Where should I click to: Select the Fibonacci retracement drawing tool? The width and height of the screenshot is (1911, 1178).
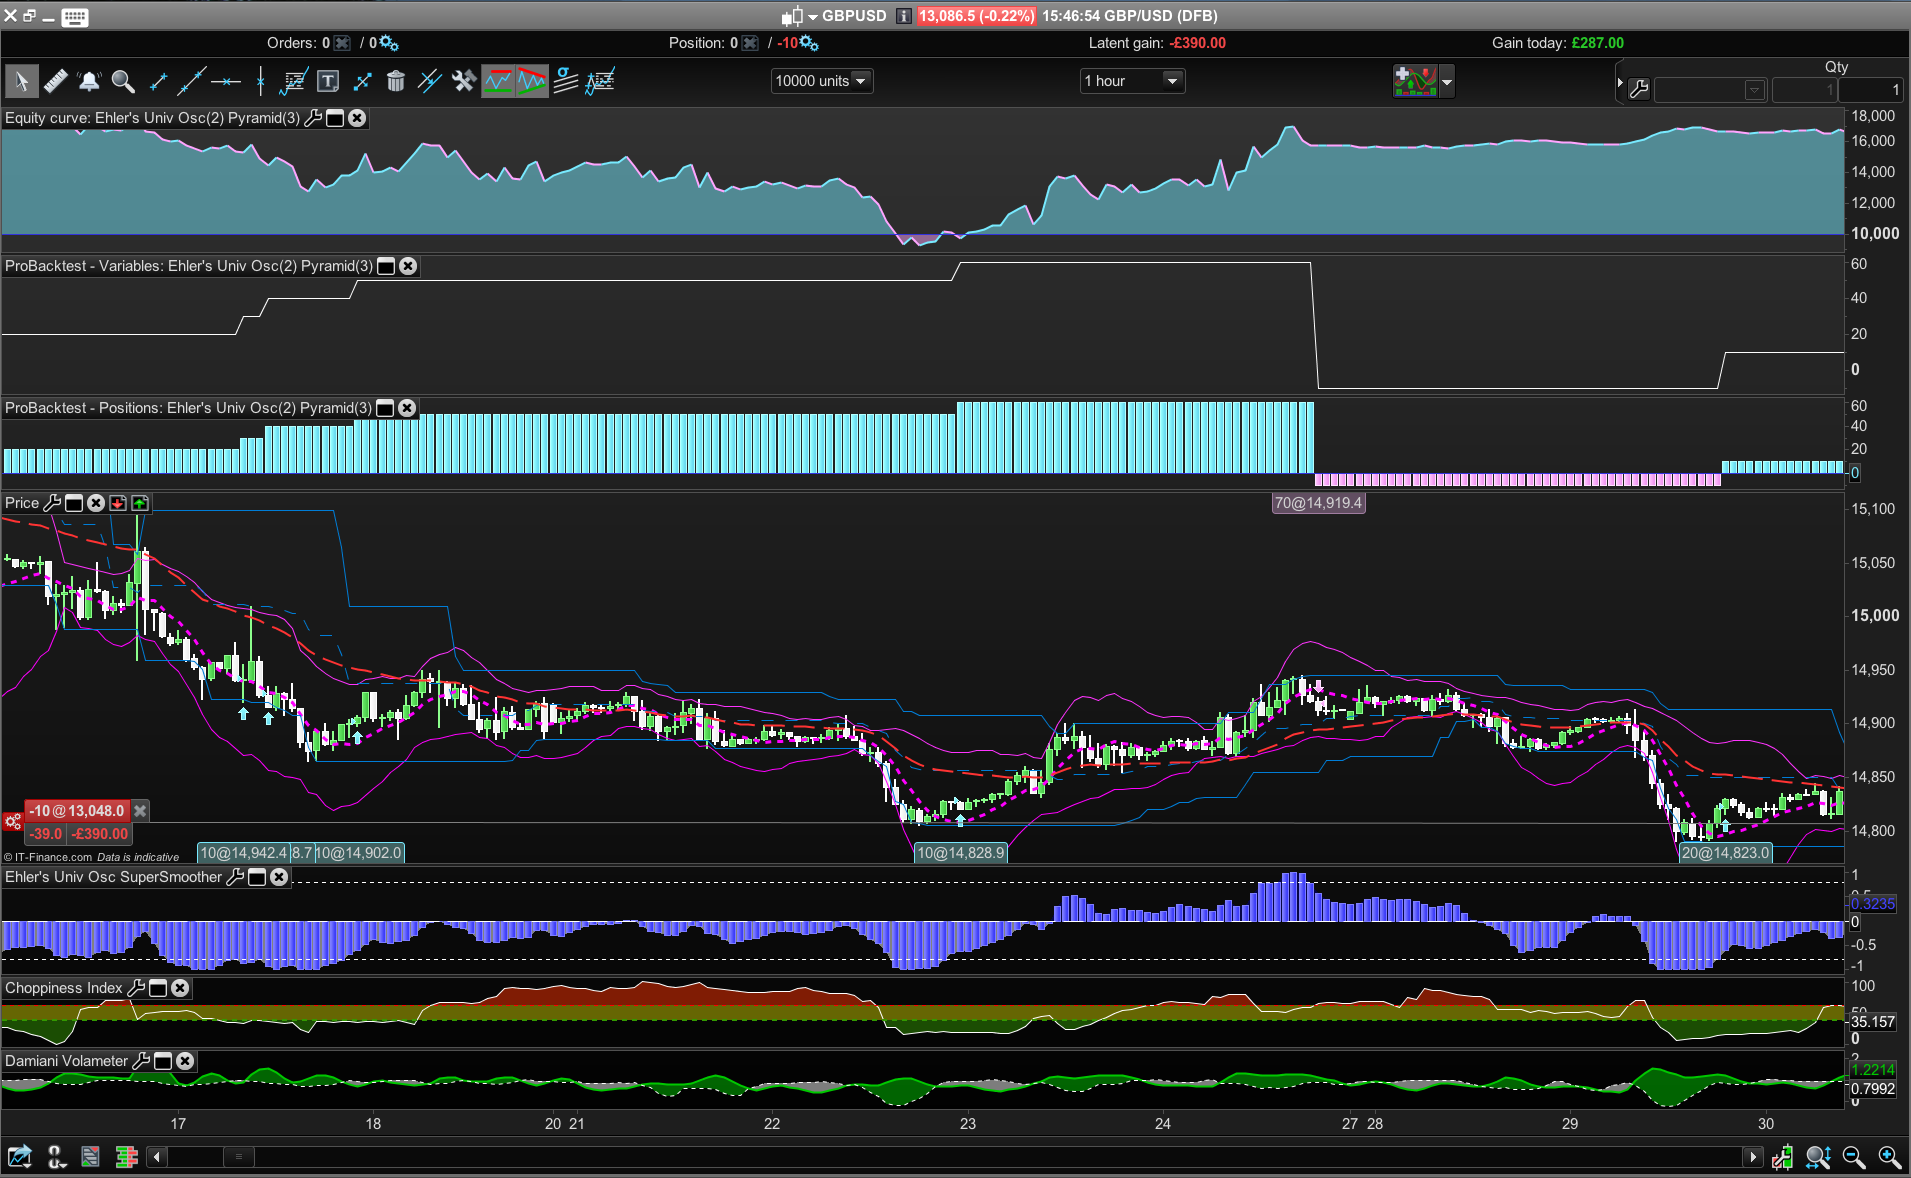tap(294, 81)
